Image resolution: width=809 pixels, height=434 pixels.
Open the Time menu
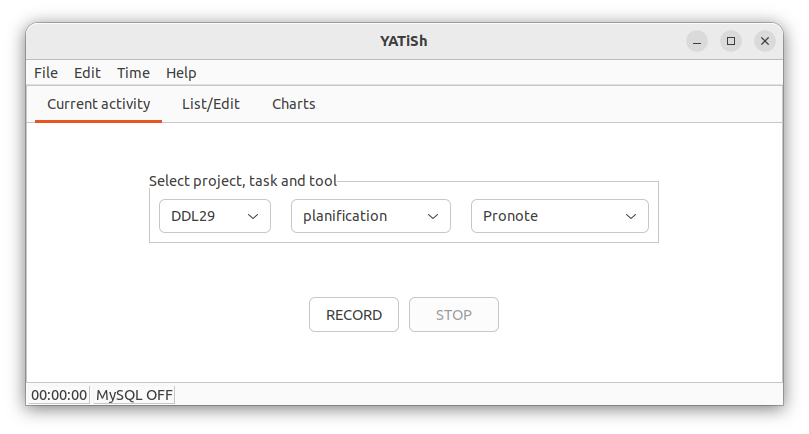tap(133, 73)
